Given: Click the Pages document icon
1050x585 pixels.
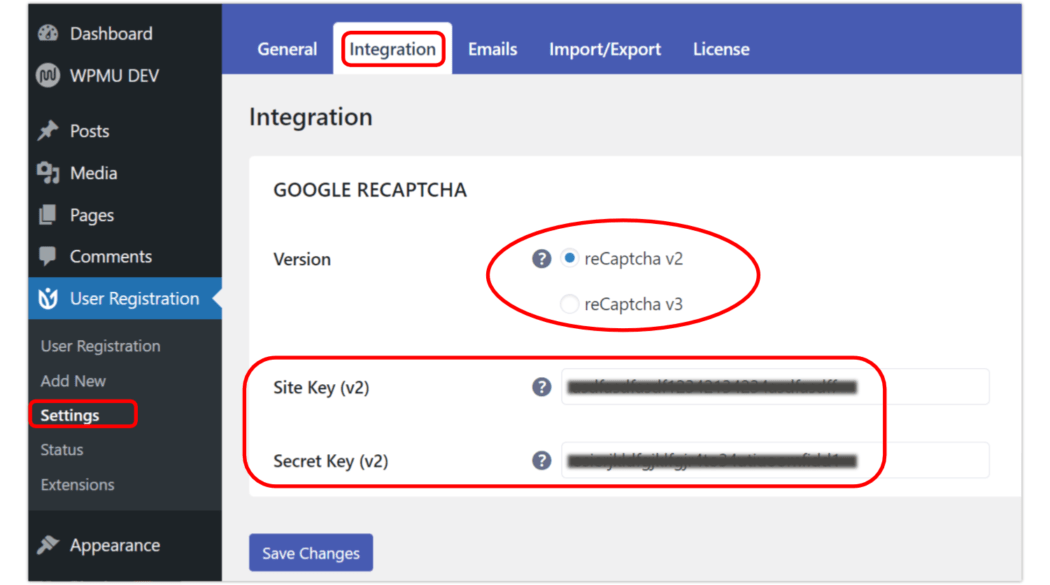Looking at the screenshot, I should click(x=48, y=214).
